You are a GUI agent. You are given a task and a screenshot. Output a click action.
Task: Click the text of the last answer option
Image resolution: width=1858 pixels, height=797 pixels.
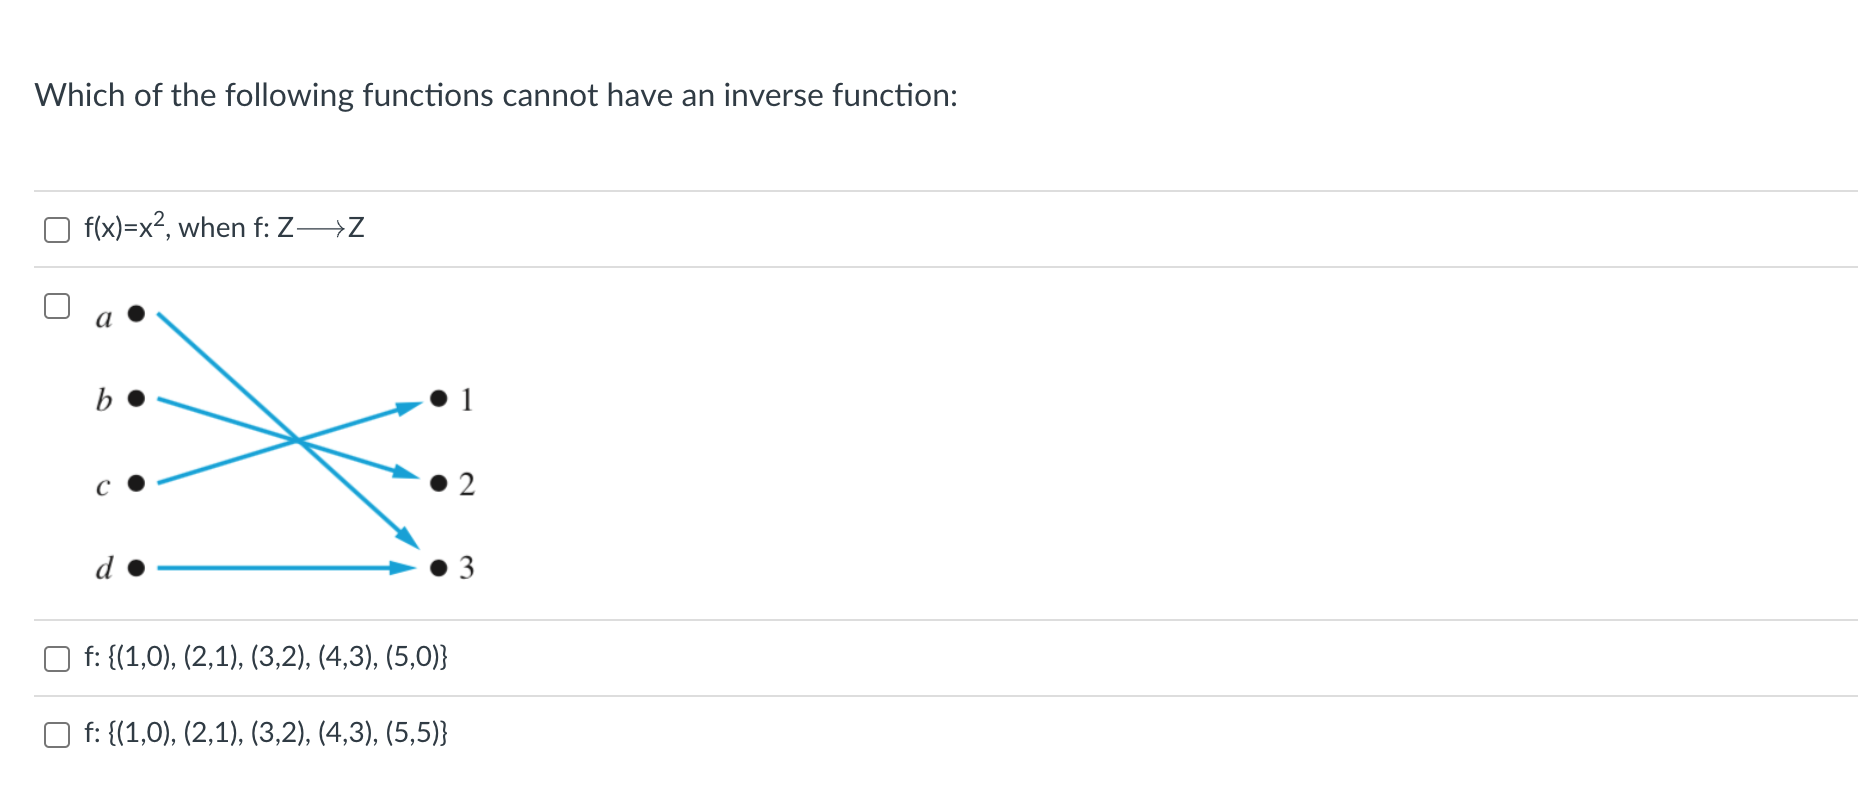(x=266, y=734)
